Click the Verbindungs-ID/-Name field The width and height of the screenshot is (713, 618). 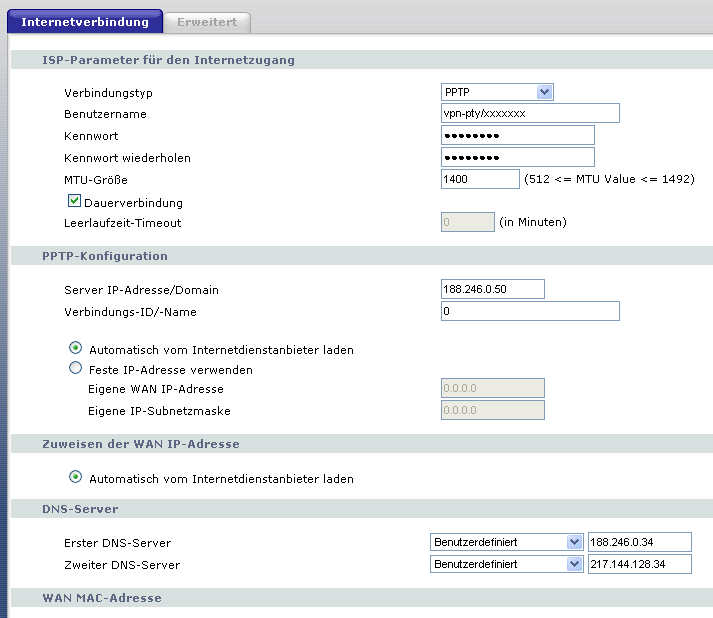tap(530, 311)
